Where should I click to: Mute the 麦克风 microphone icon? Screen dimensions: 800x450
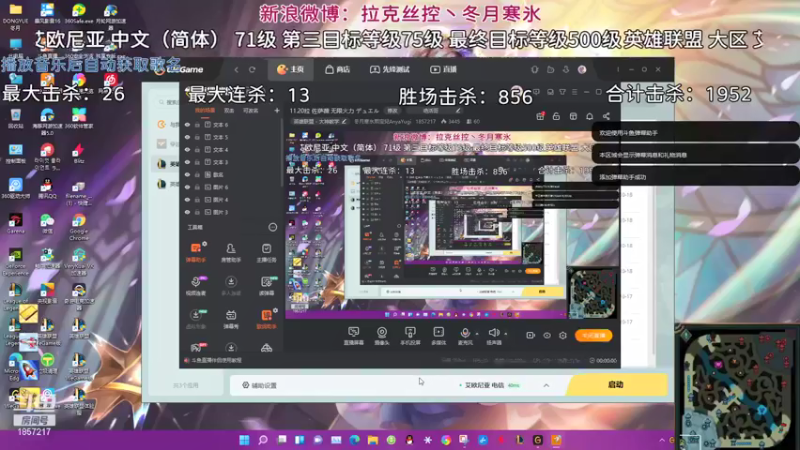click(x=465, y=333)
